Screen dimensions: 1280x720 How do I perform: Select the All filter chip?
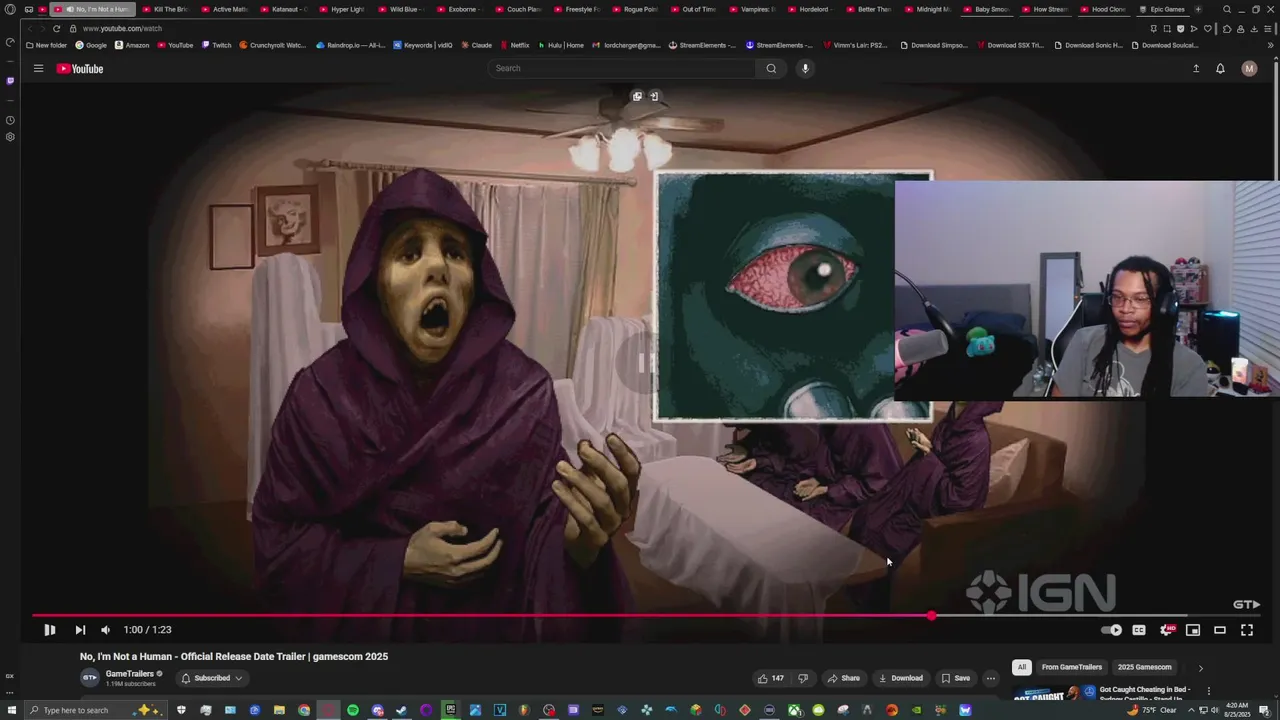pos(1021,667)
